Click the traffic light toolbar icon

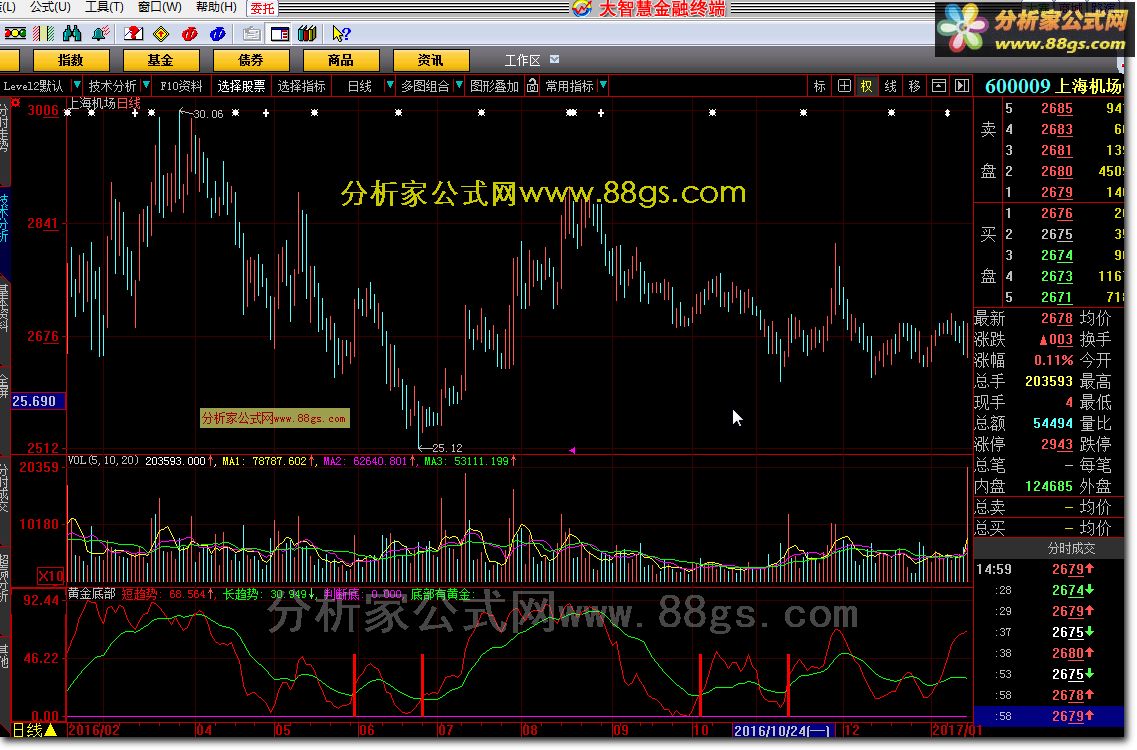pos(15,33)
